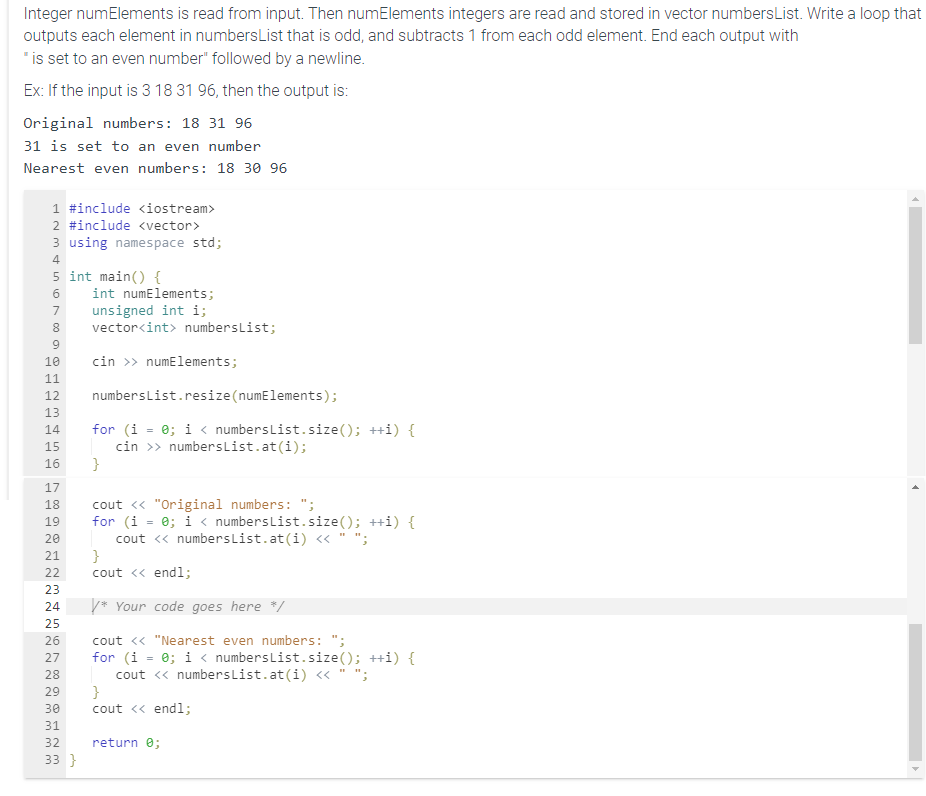
Task: Click the down arrow on the bottom scrollbar
Action: click(x=915, y=770)
